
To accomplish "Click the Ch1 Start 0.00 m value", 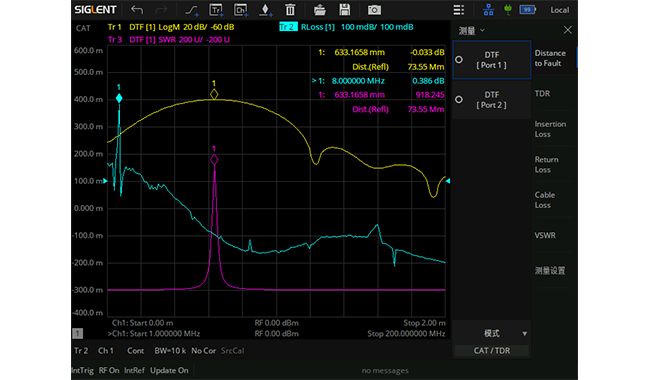I will tap(142, 323).
